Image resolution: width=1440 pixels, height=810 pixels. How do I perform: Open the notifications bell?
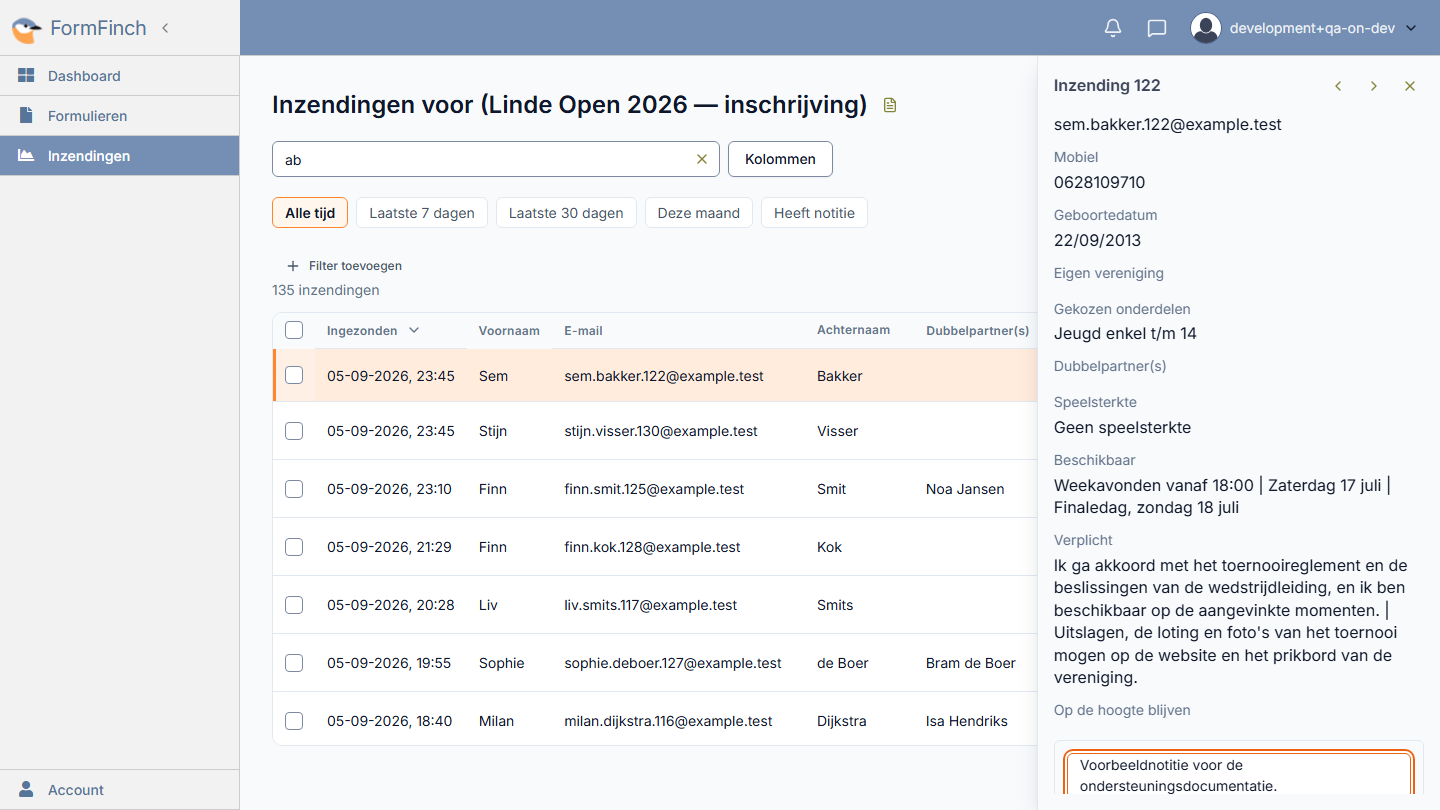click(1113, 28)
